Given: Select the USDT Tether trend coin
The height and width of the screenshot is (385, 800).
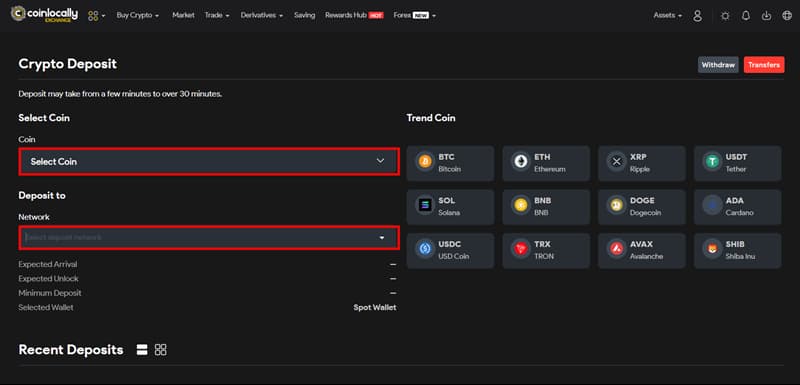Looking at the screenshot, I should pos(737,163).
